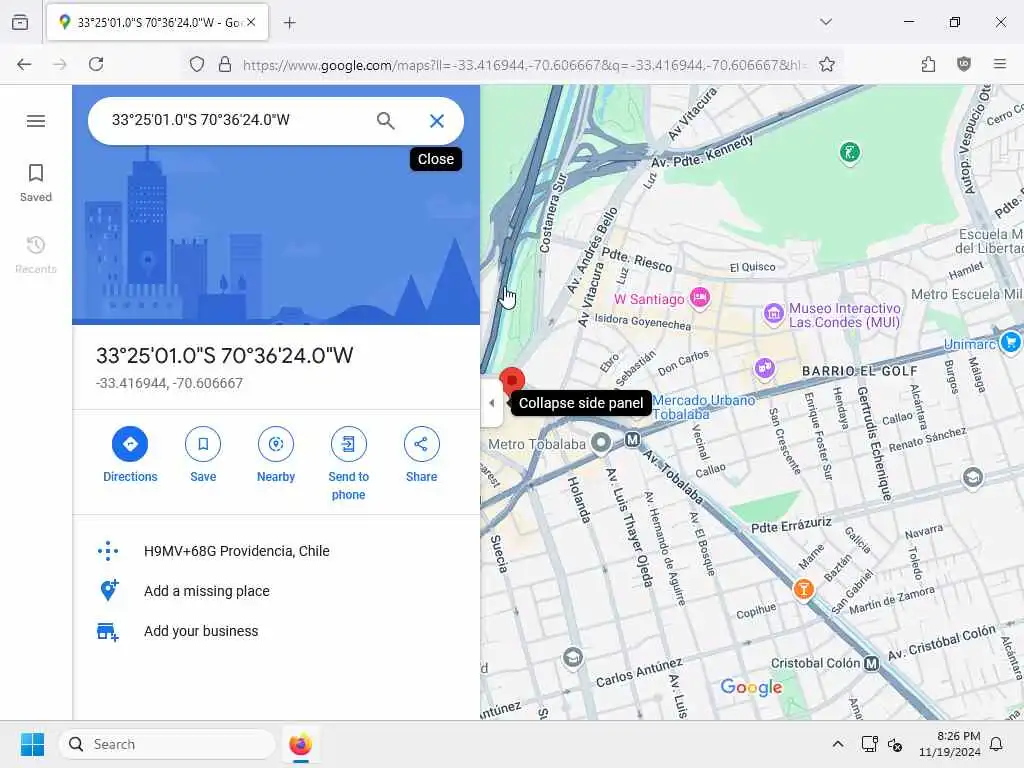
Task: Click the Metro Escuela Militar label
Action: pyautogui.click(x=967, y=295)
